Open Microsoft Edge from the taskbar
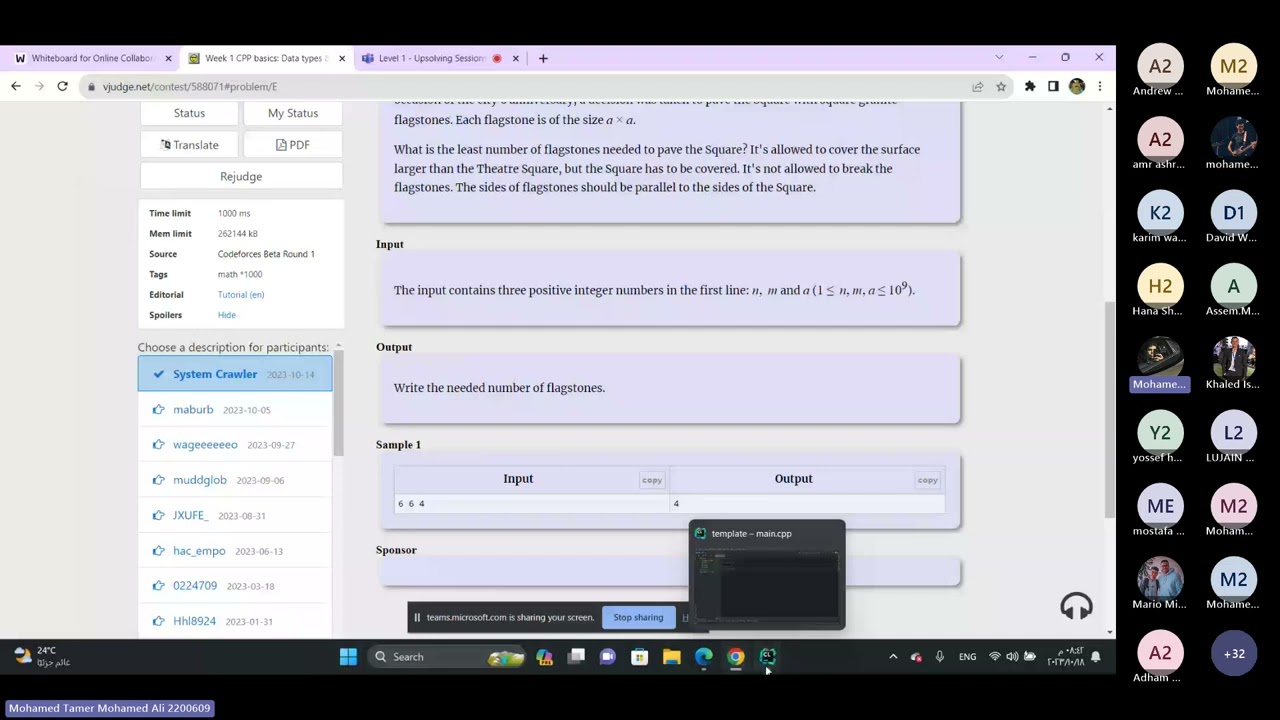This screenshot has height=720, width=1280. [x=704, y=657]
